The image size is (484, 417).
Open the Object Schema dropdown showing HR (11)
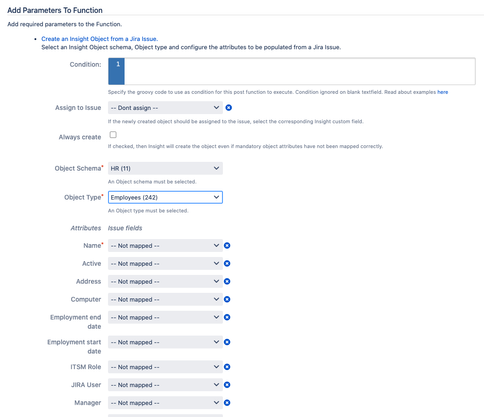[x=165, y=168]
